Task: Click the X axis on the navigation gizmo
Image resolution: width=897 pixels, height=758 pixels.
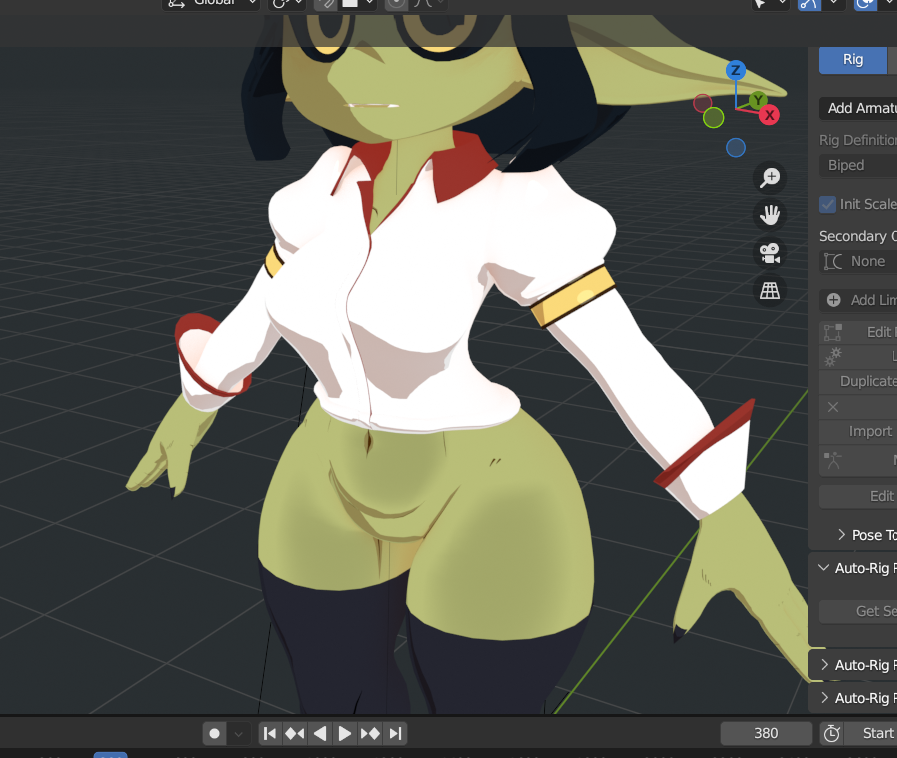Action: (x=769, y=115)
